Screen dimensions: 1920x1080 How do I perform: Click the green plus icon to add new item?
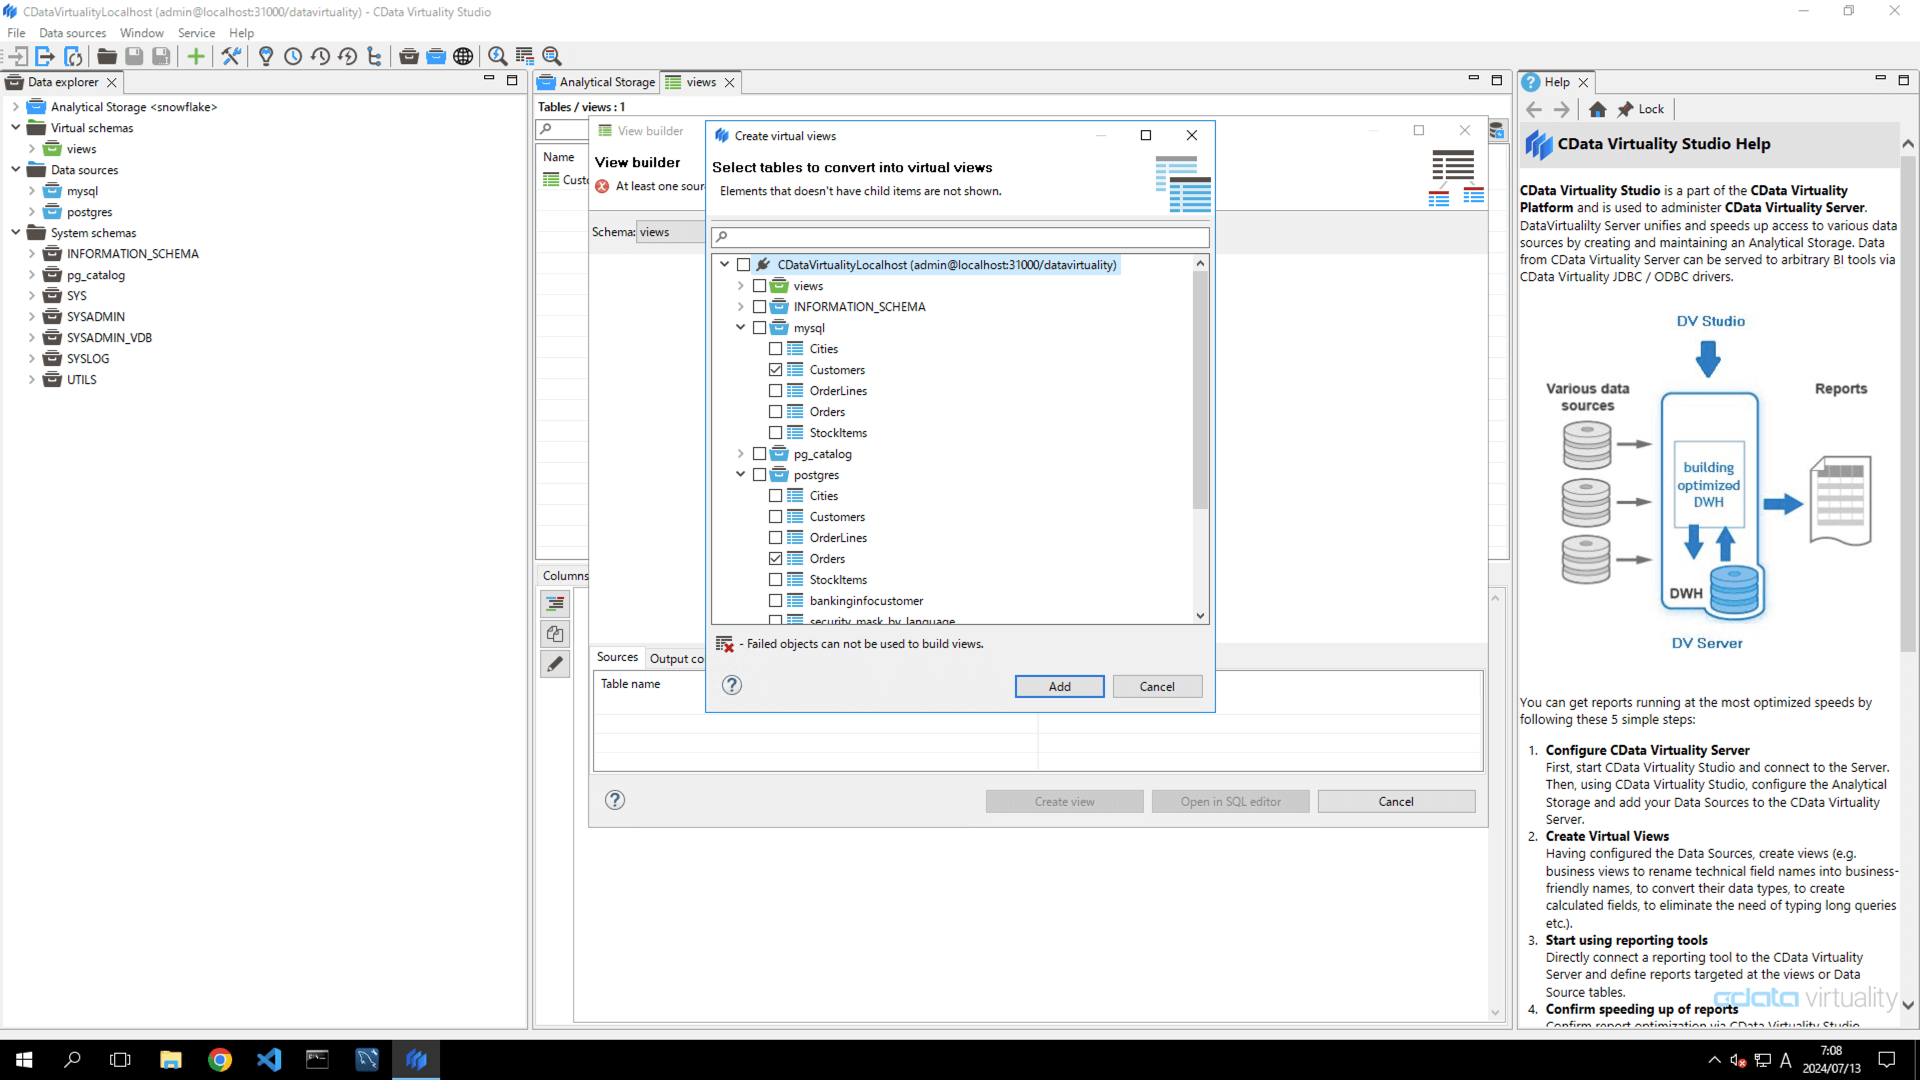[x=195, y=56]
